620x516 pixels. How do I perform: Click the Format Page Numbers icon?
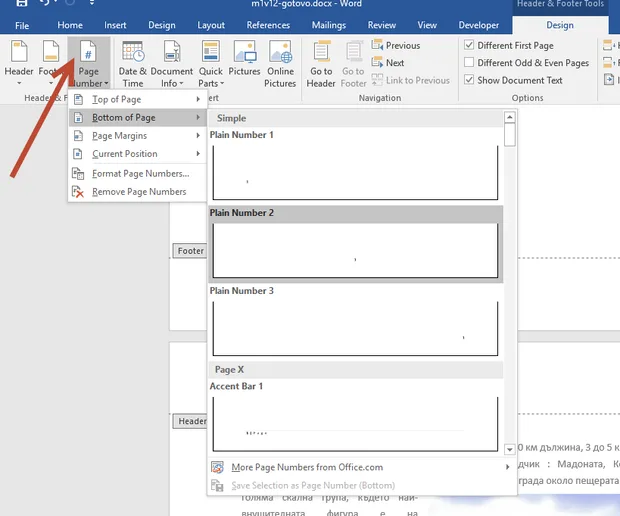(x=78, y=174)
